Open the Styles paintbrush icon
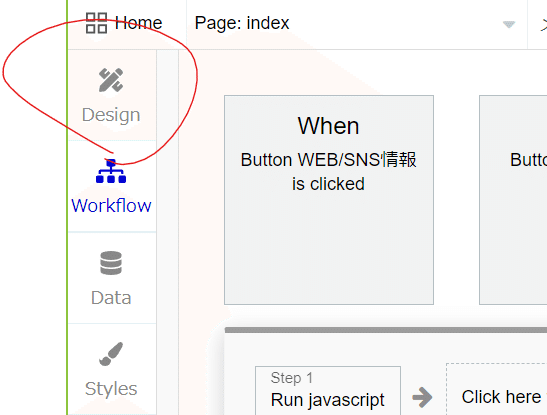This screenshot has width=547, height=415. (x=111, y=354)
